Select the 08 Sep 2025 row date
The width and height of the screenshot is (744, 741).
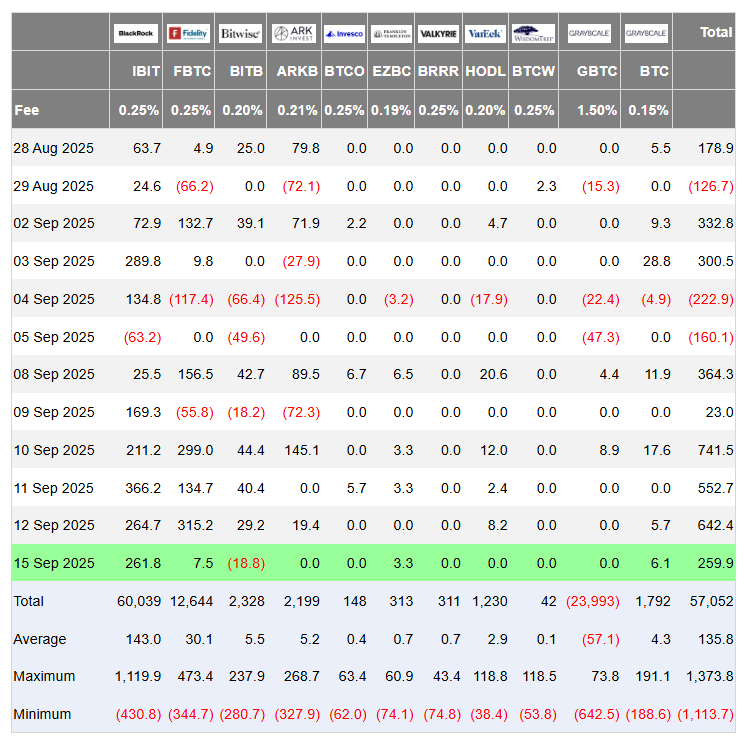click(54, 374)
